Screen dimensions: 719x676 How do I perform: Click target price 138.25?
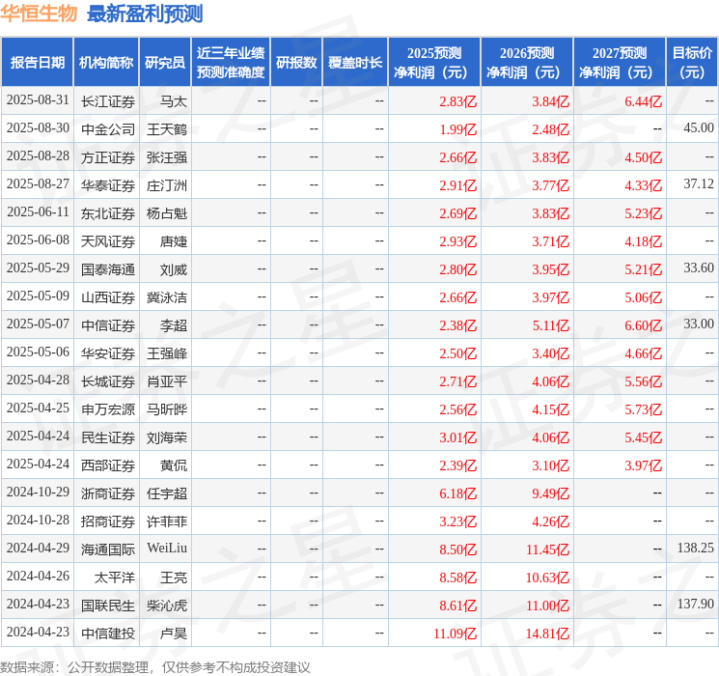point(695,548)
